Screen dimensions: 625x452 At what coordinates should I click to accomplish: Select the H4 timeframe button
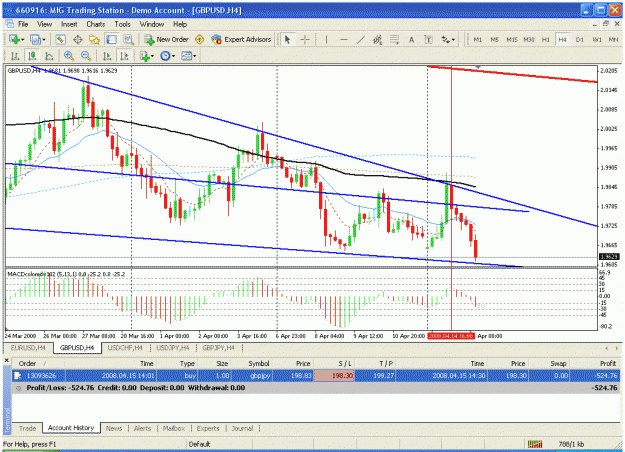point(562,39)
